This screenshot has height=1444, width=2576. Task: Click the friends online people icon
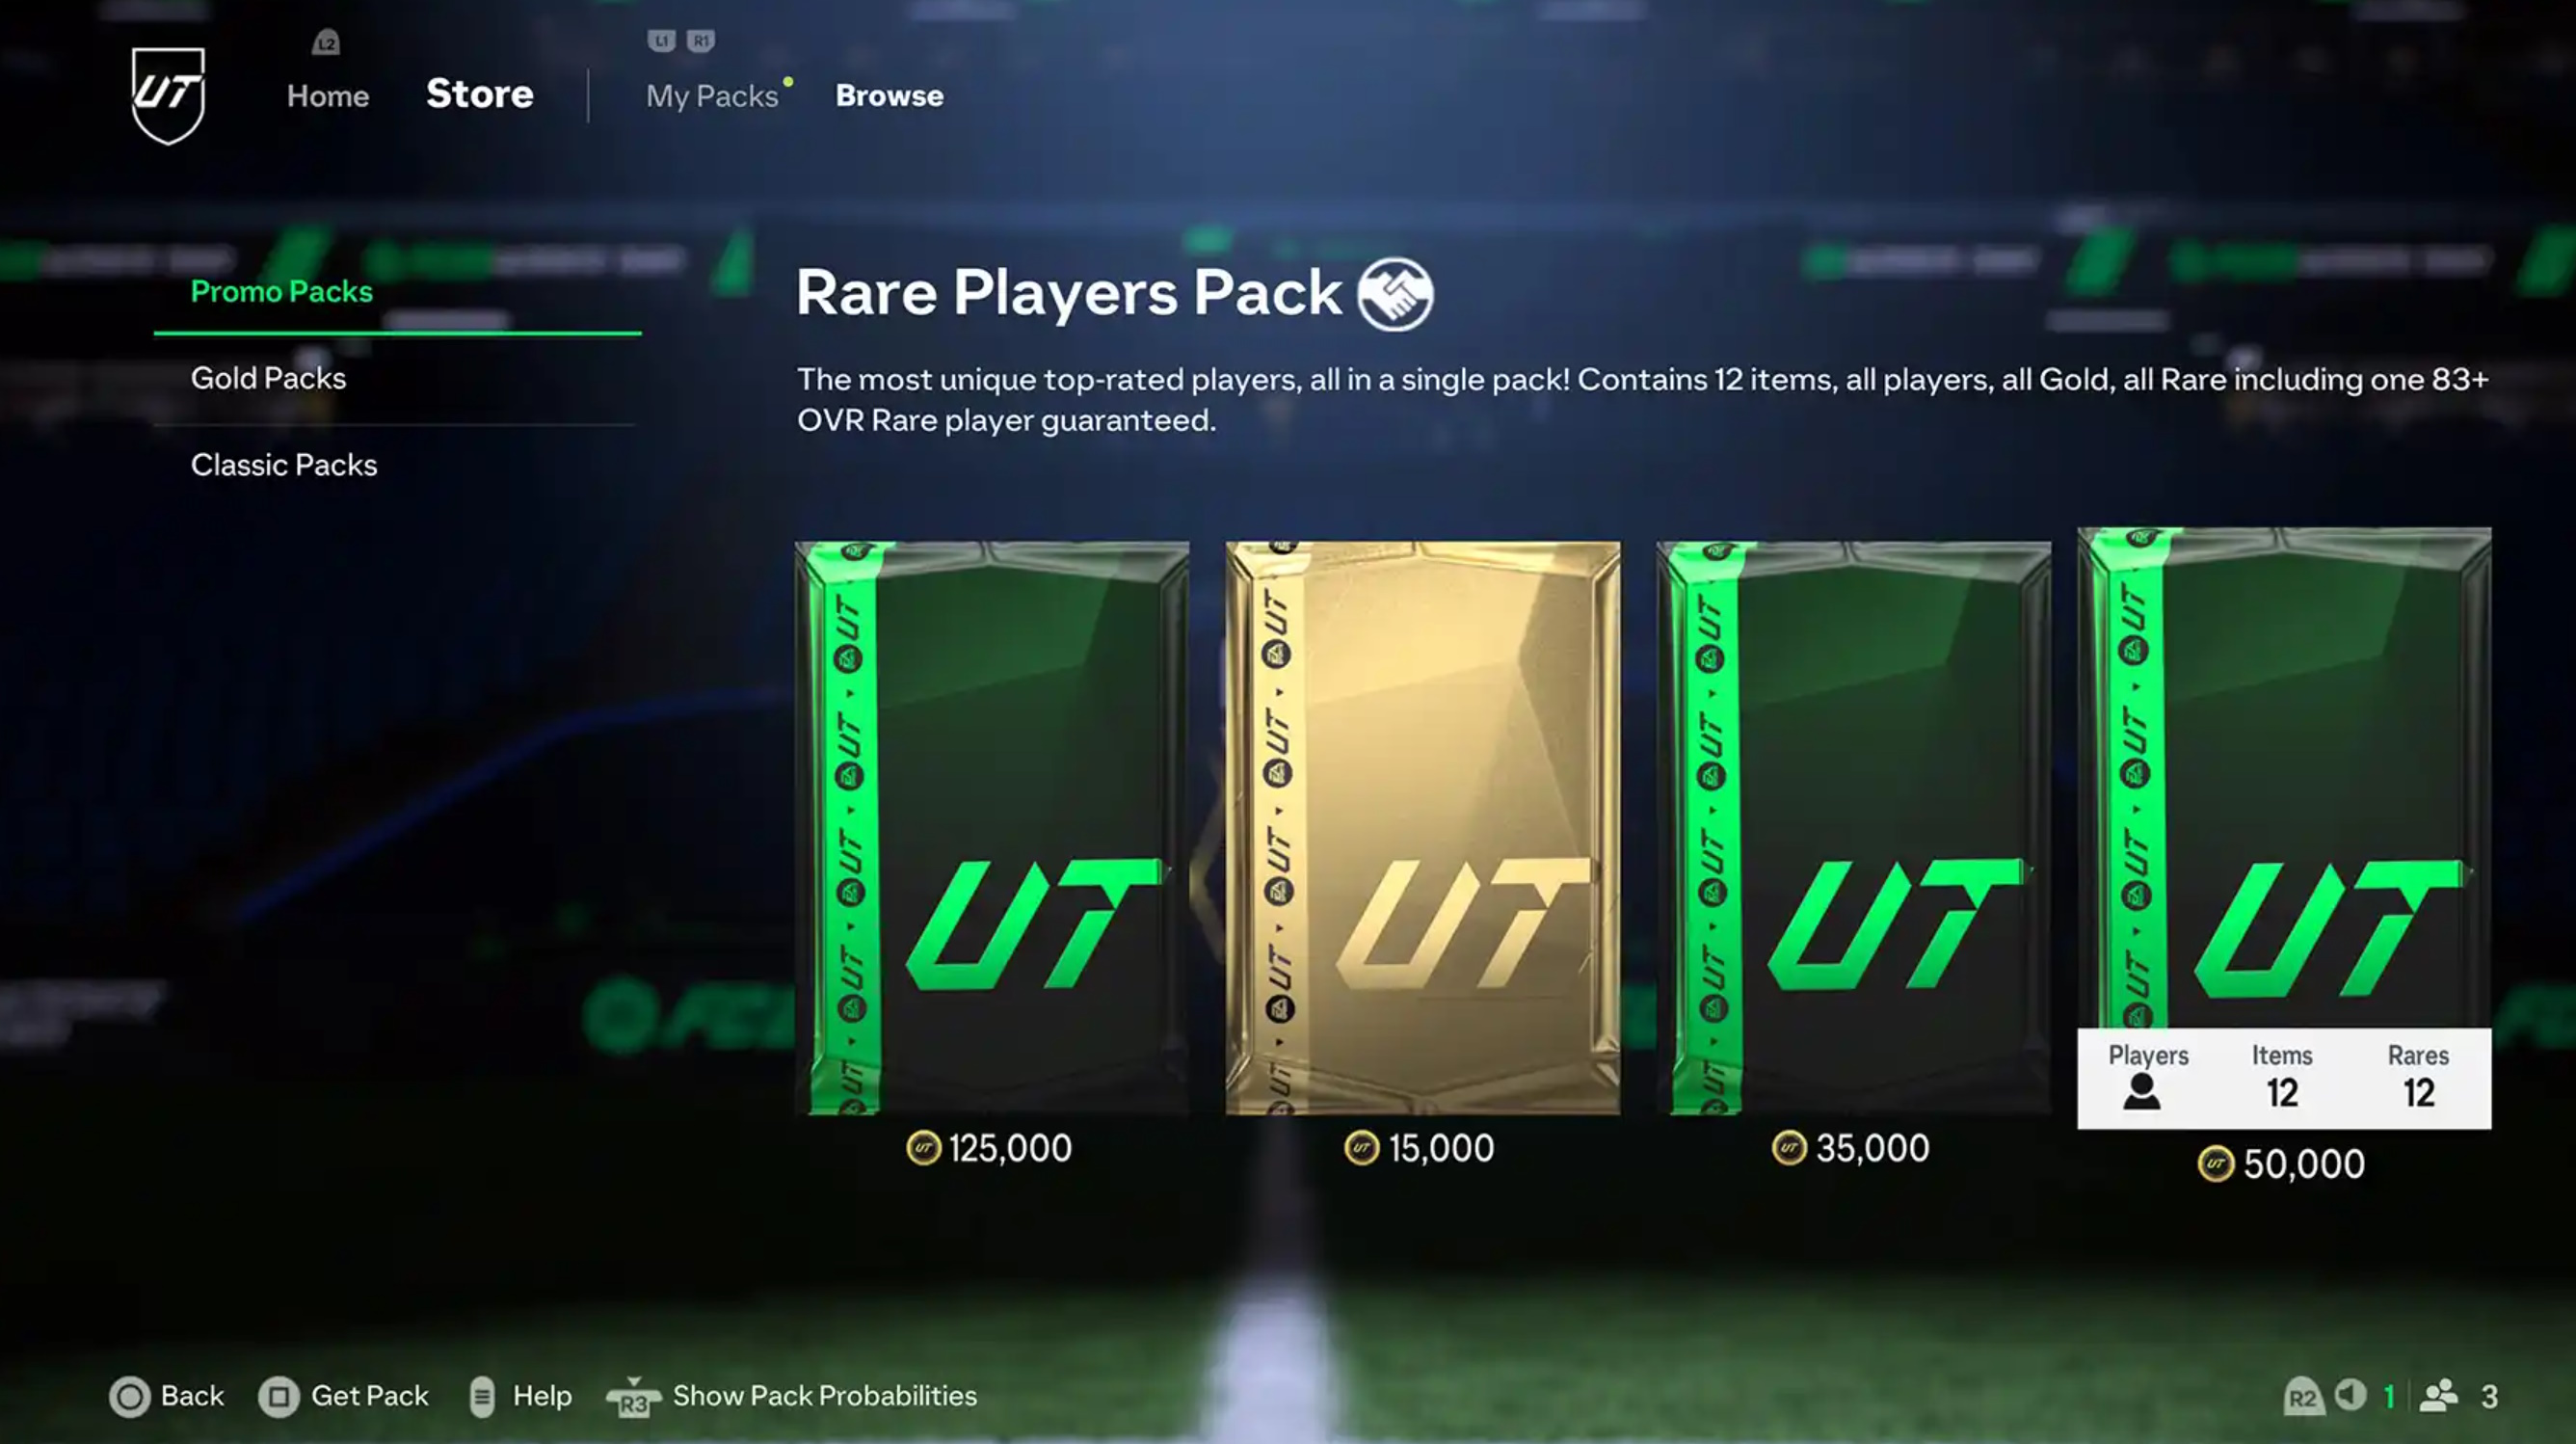(x=2439, y=1395)
